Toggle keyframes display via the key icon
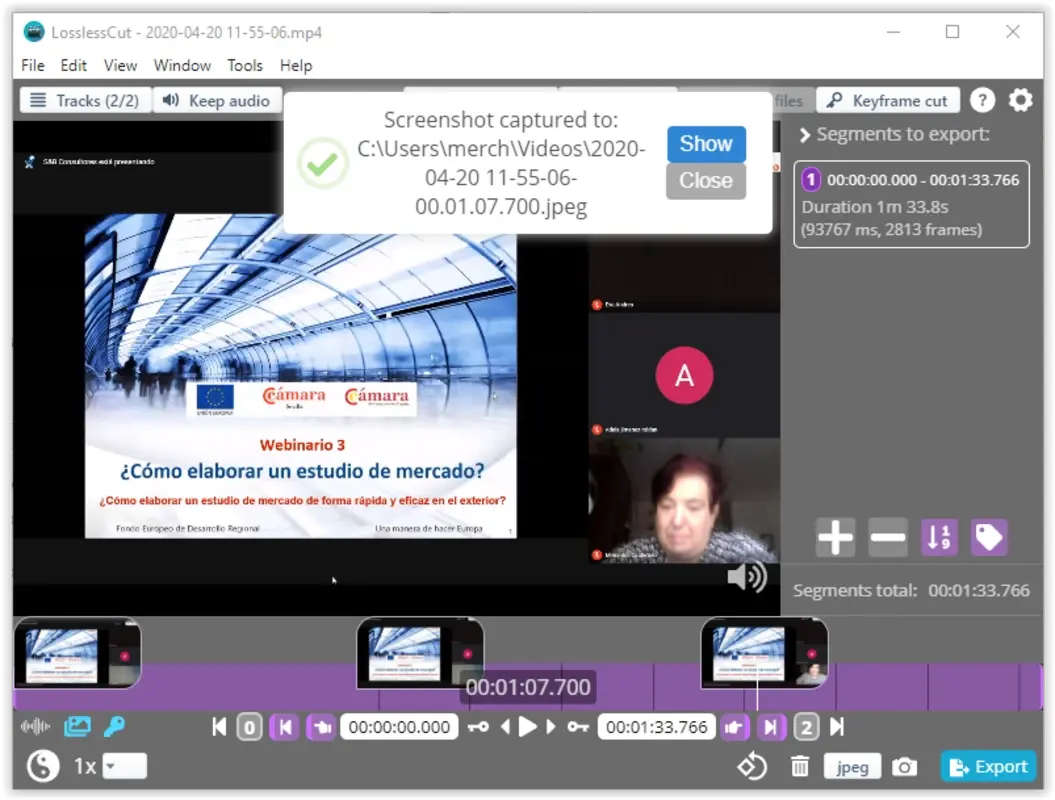The height and width of the screenshot is (800, 1055). pos(114,727)
